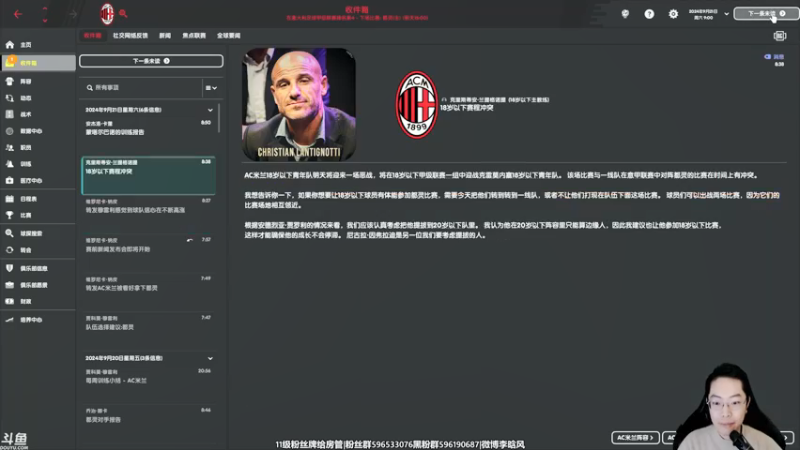
Task: Open Club Info (俱乐部信息) in the sidebar
Action: [x=38, y=268]
